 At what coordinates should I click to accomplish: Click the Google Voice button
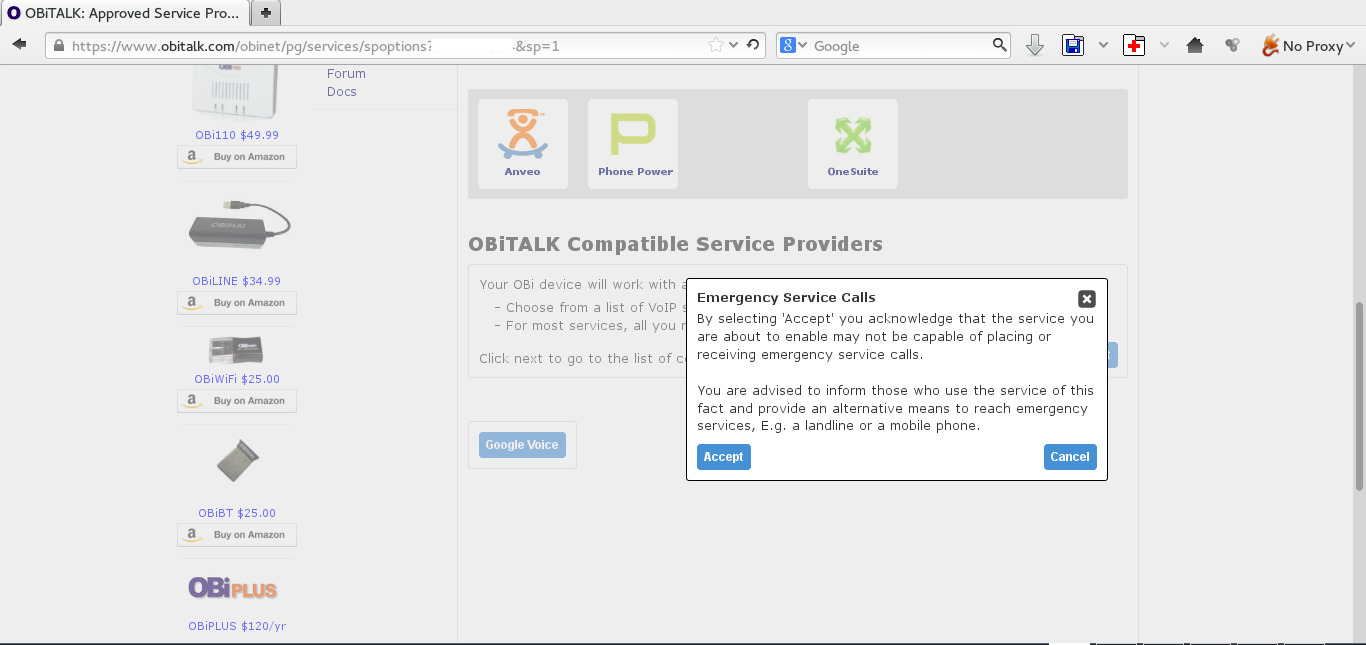(522, 445)
